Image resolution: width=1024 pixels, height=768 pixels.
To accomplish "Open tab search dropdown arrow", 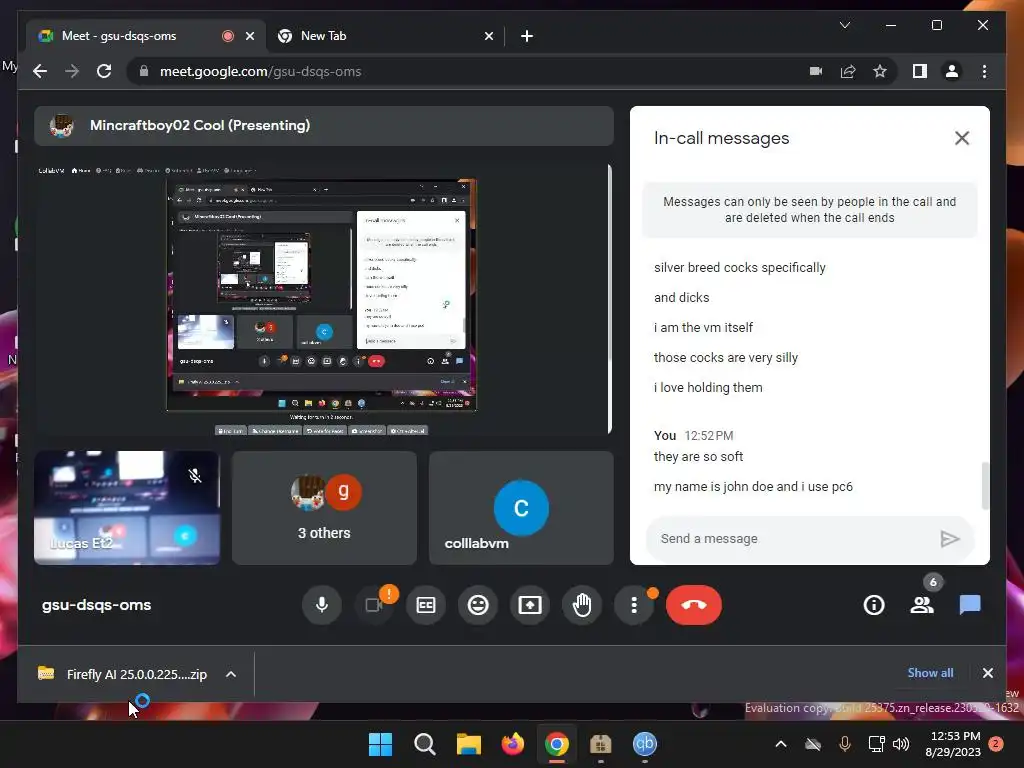I will click(844, 25).
